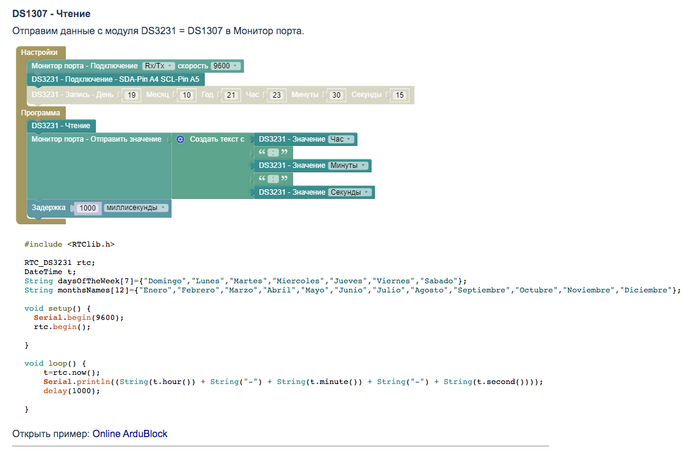700x453 pixels.
Task: Open the Online ArduBlock link
Action: coord(130,434)
